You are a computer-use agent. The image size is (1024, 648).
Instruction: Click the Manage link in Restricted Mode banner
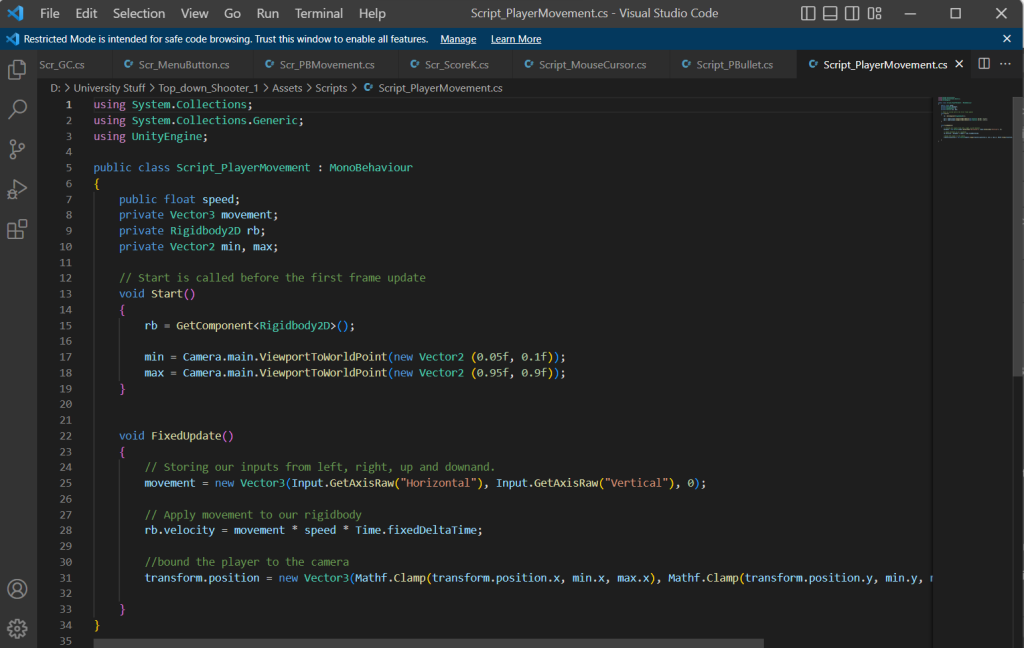458,39
